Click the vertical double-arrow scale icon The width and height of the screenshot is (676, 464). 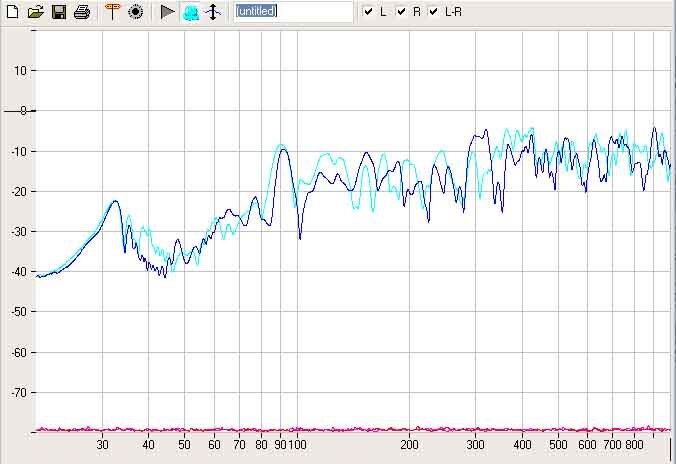[x=212, y=12]
